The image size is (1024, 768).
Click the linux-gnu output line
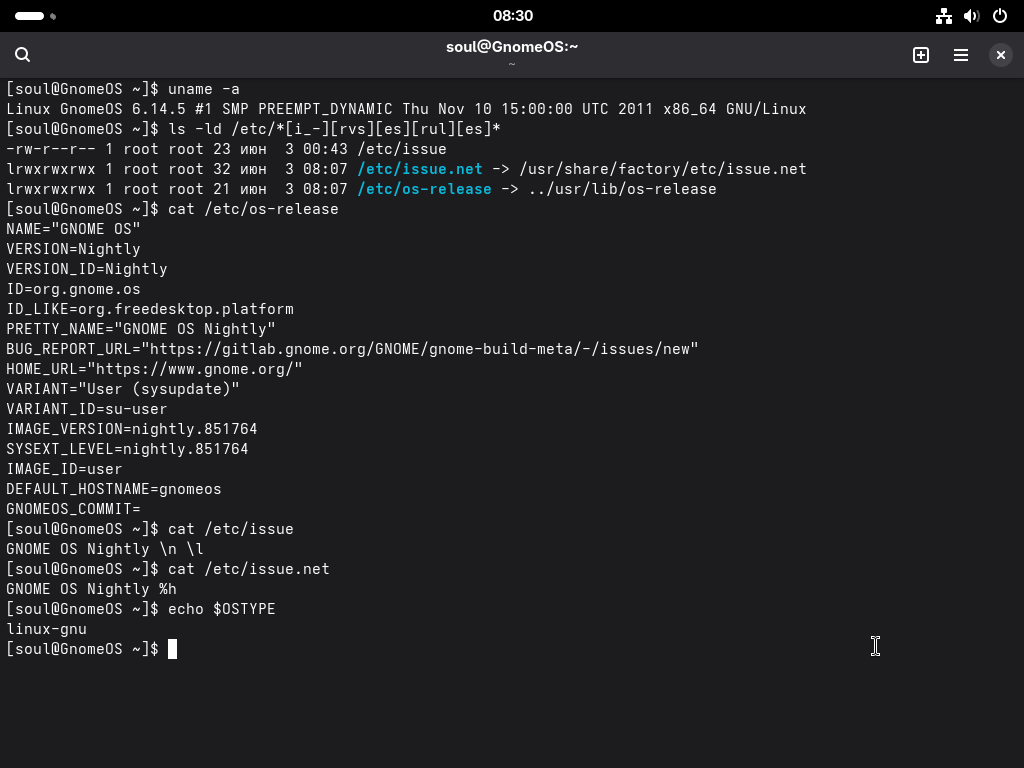(x=46, y=629)
